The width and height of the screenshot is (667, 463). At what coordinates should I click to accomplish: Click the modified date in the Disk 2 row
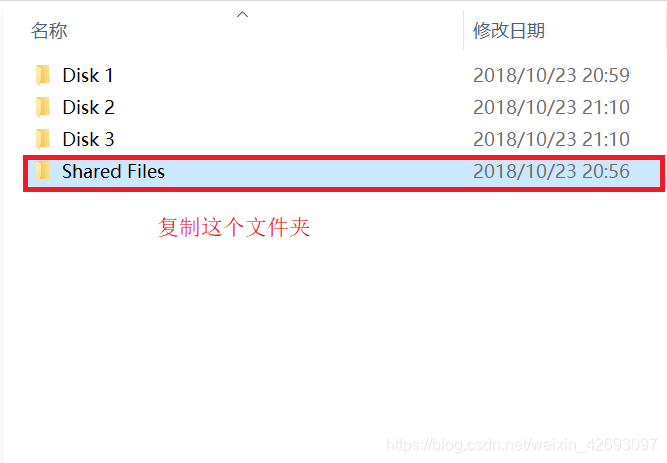point(551,107)
